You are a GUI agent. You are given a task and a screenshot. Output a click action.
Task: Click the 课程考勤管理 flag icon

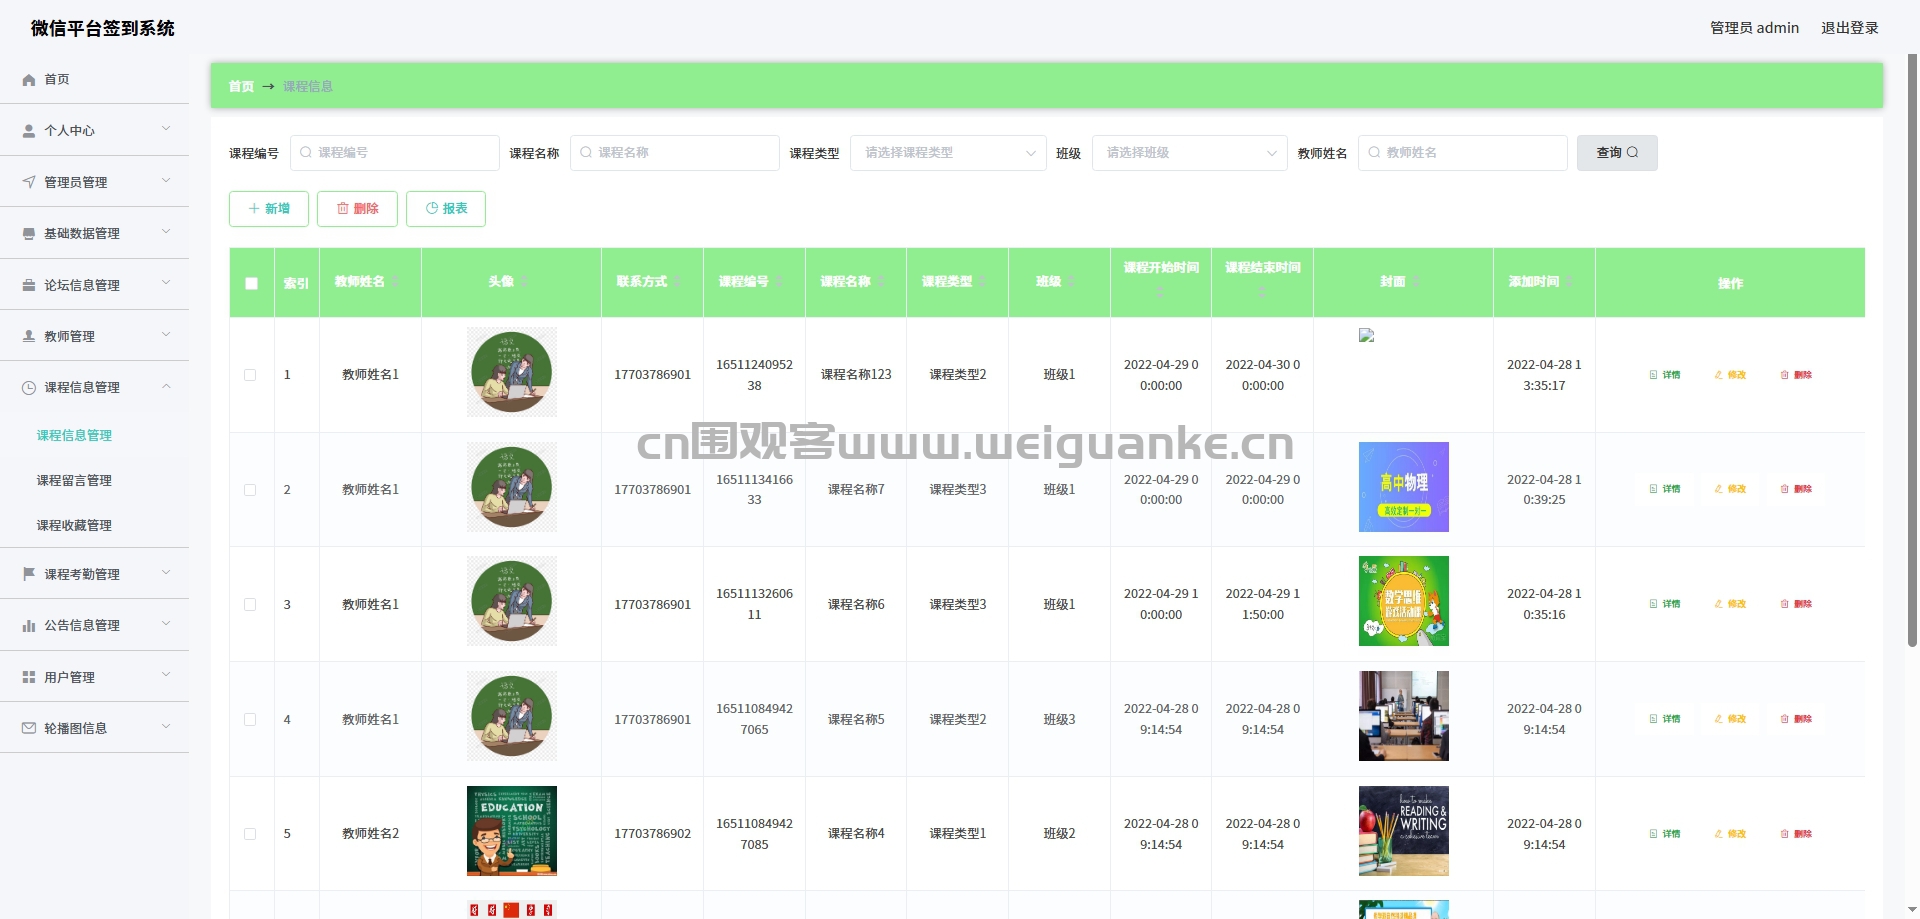pos(29,574)
